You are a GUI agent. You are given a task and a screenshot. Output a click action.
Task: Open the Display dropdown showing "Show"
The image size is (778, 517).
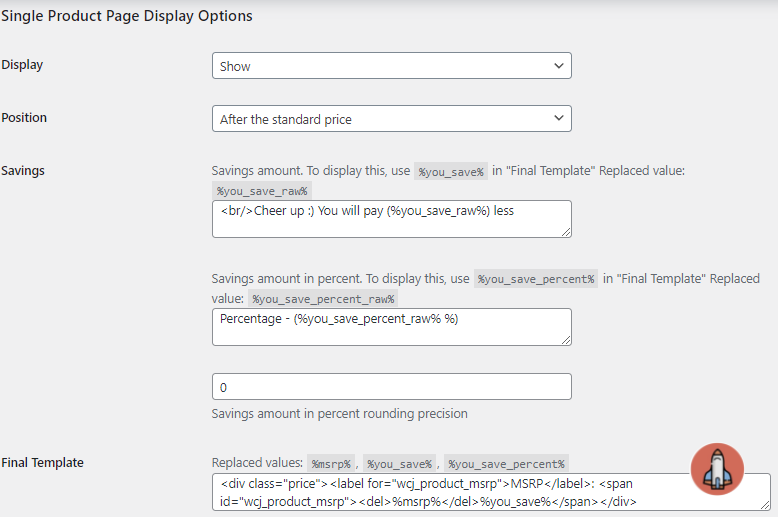click(x=391, y=66)
